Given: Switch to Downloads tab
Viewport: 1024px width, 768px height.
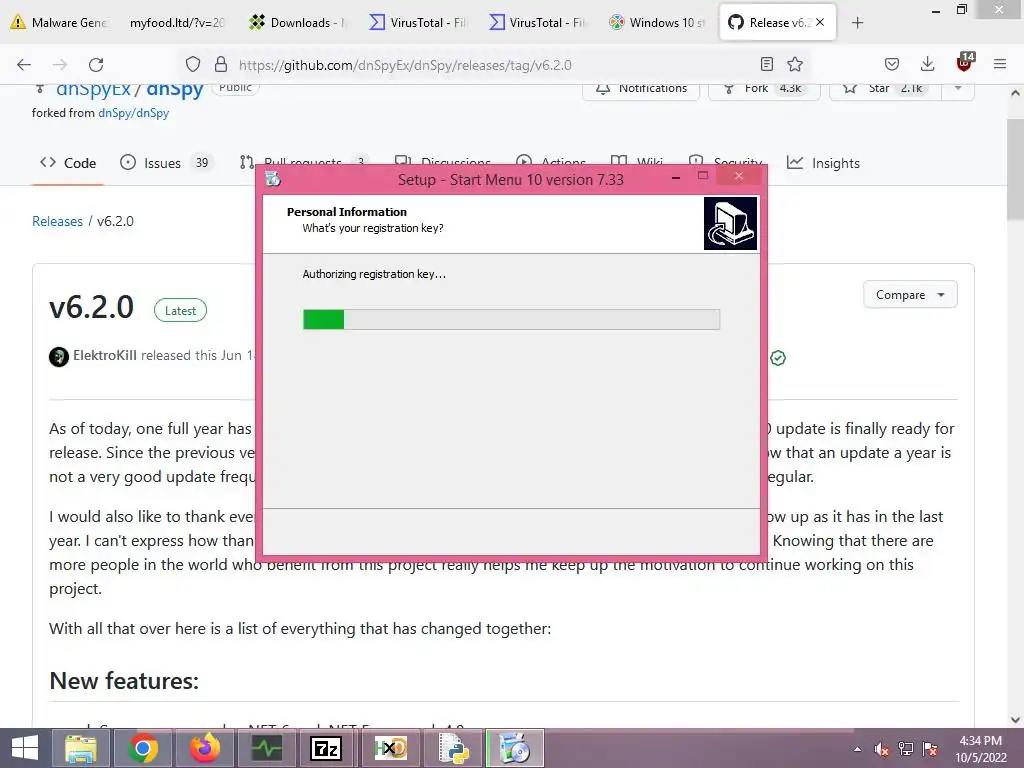Looking at the screenshot, I should (297, 23).
